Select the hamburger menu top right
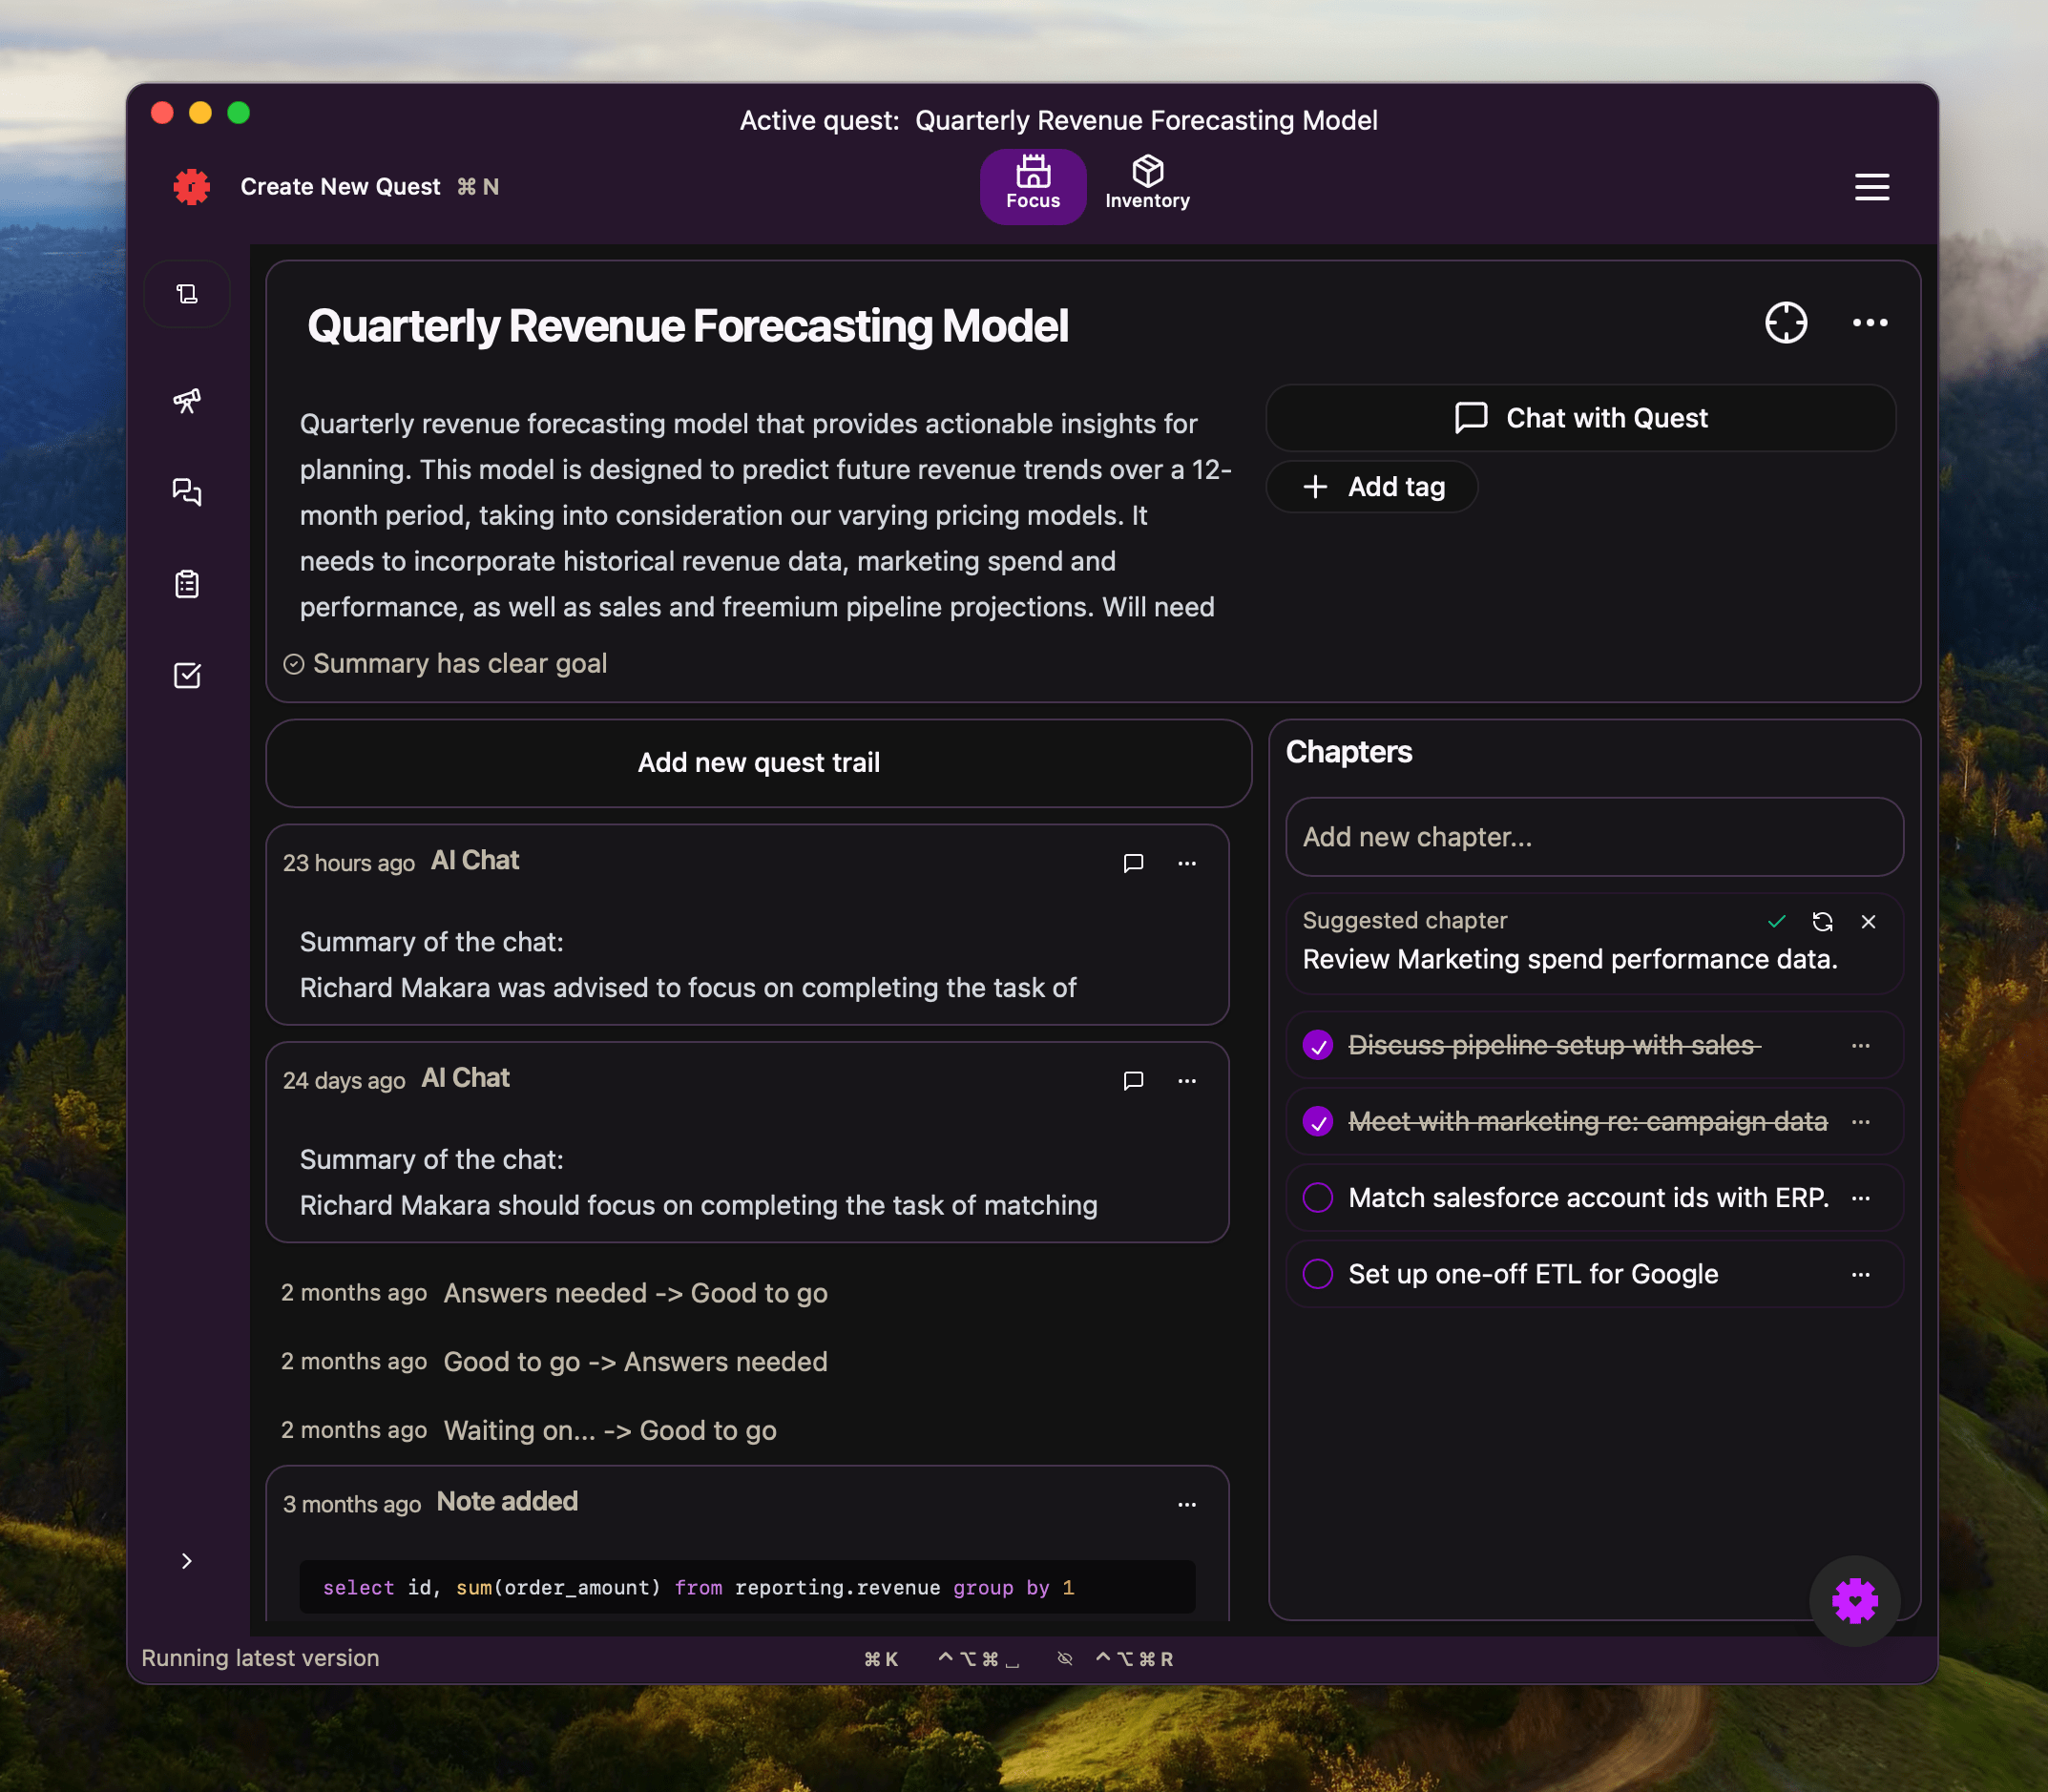 (x=1872, y=184)
